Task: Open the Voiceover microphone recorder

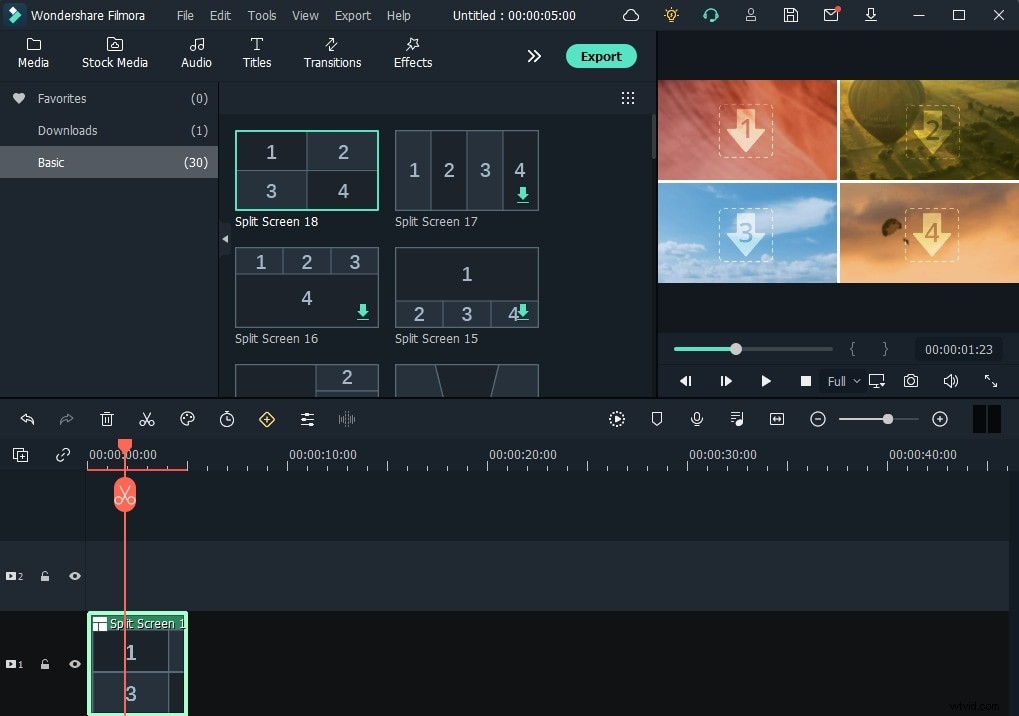Action: click(696, 419)
